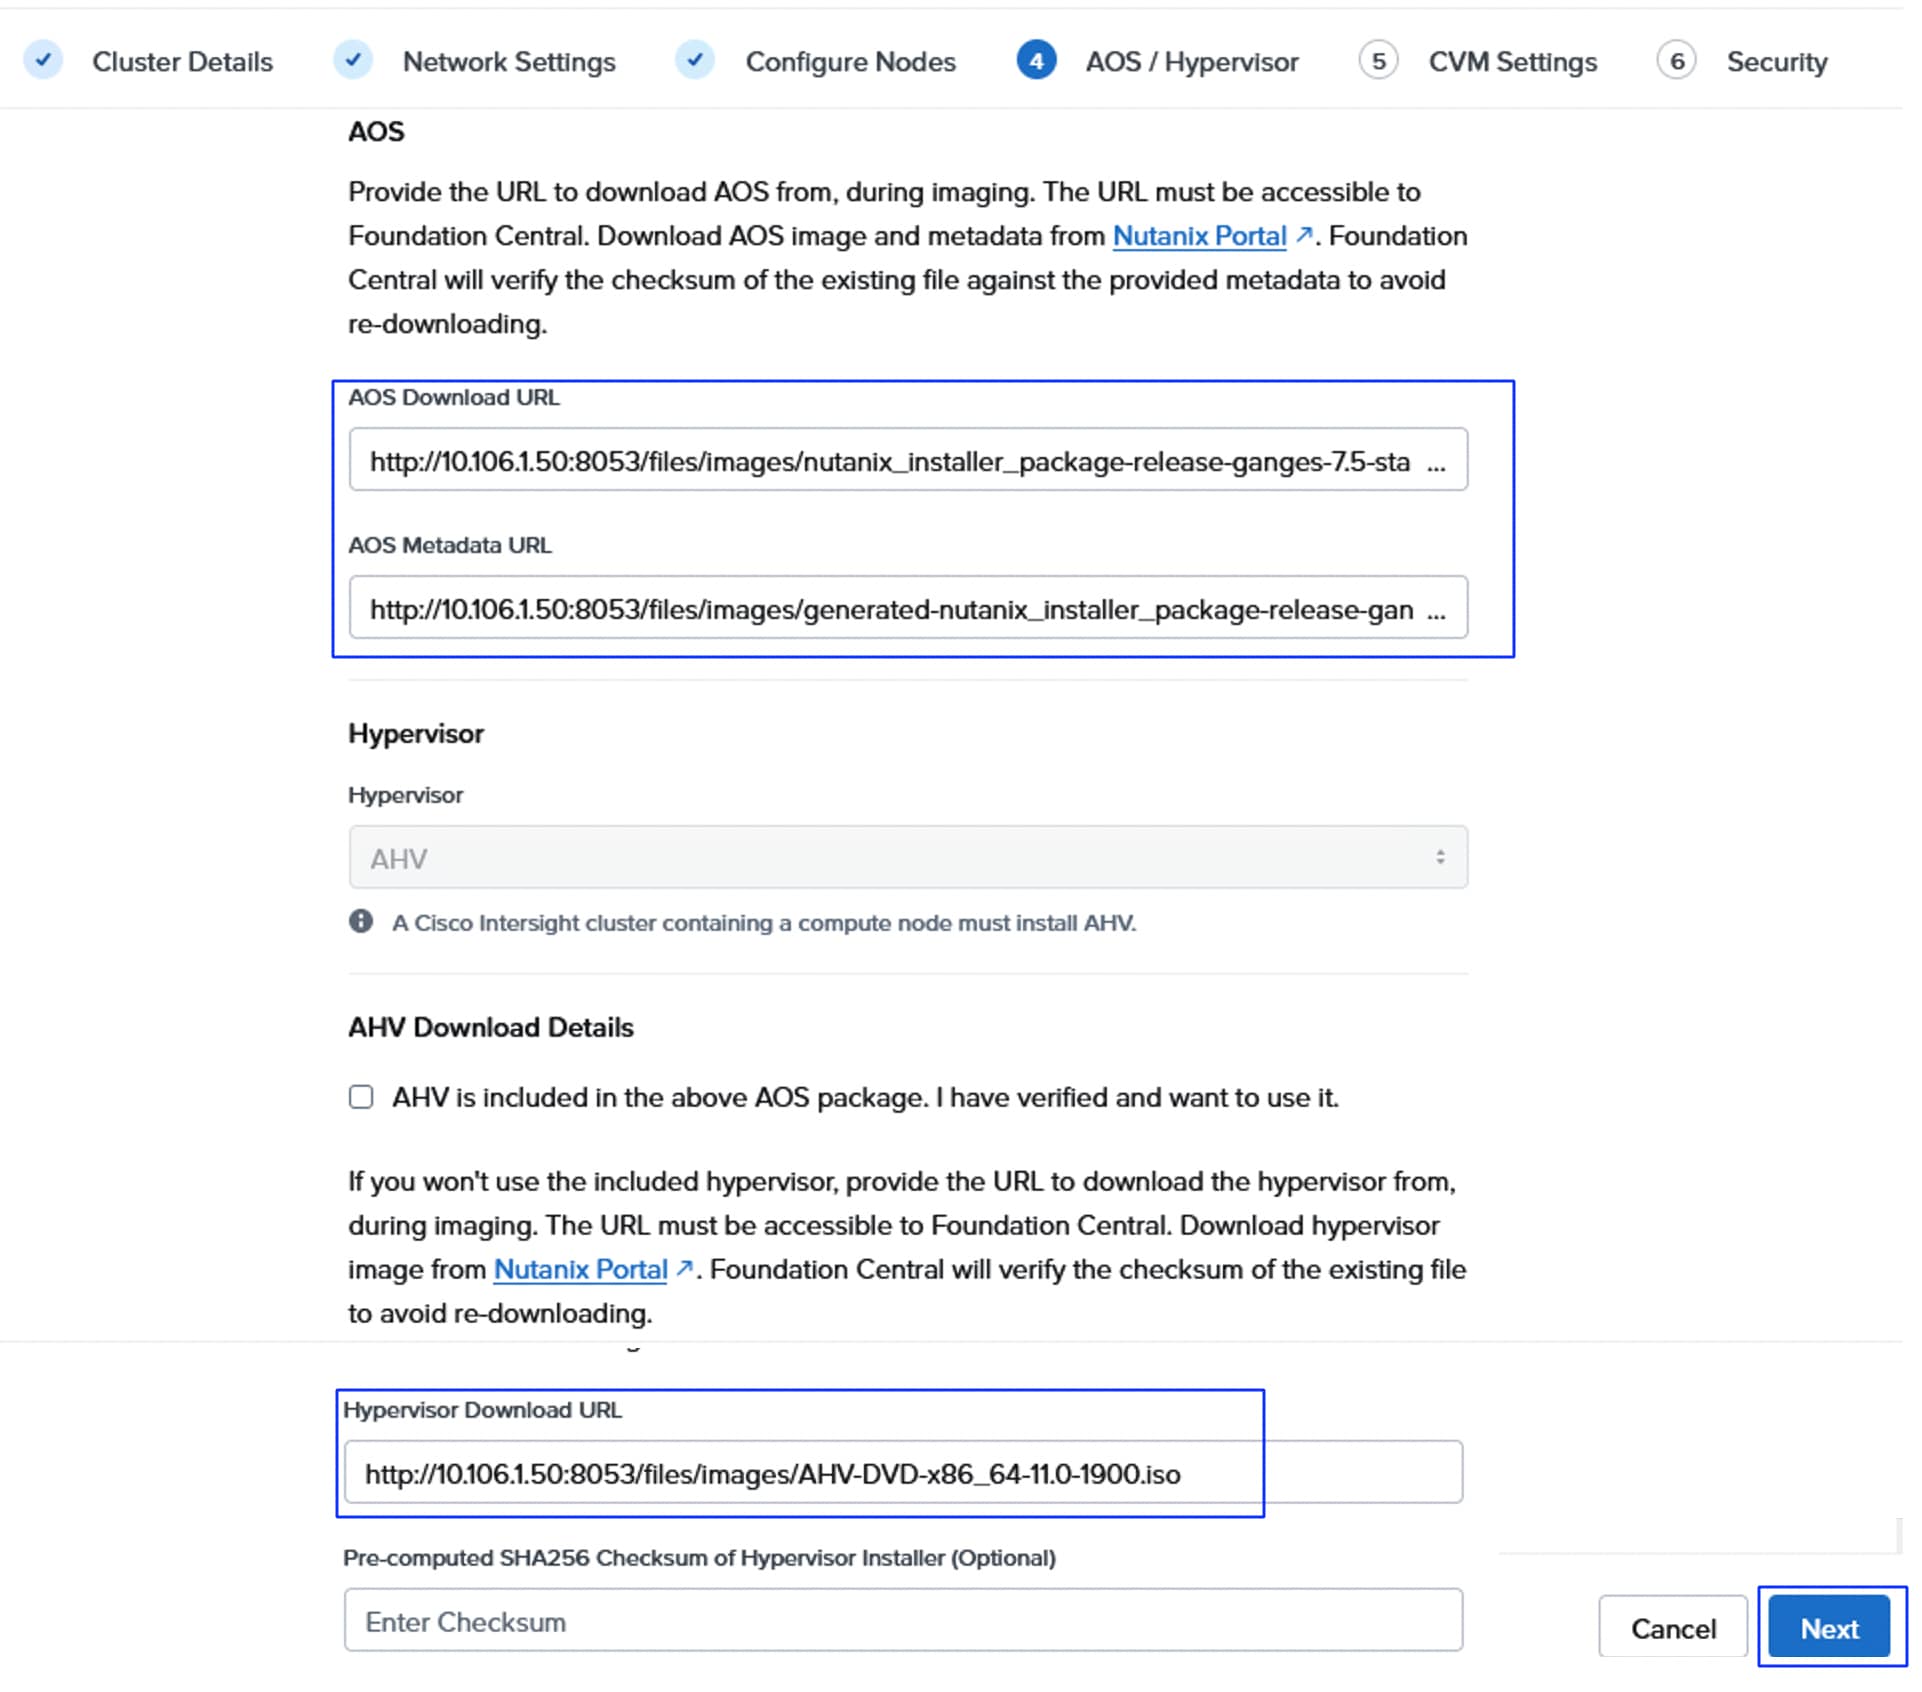Click the info icon beside Cisco Intersight note
The height and width of the screenshot is (1692, 1922).
(361, 922)
